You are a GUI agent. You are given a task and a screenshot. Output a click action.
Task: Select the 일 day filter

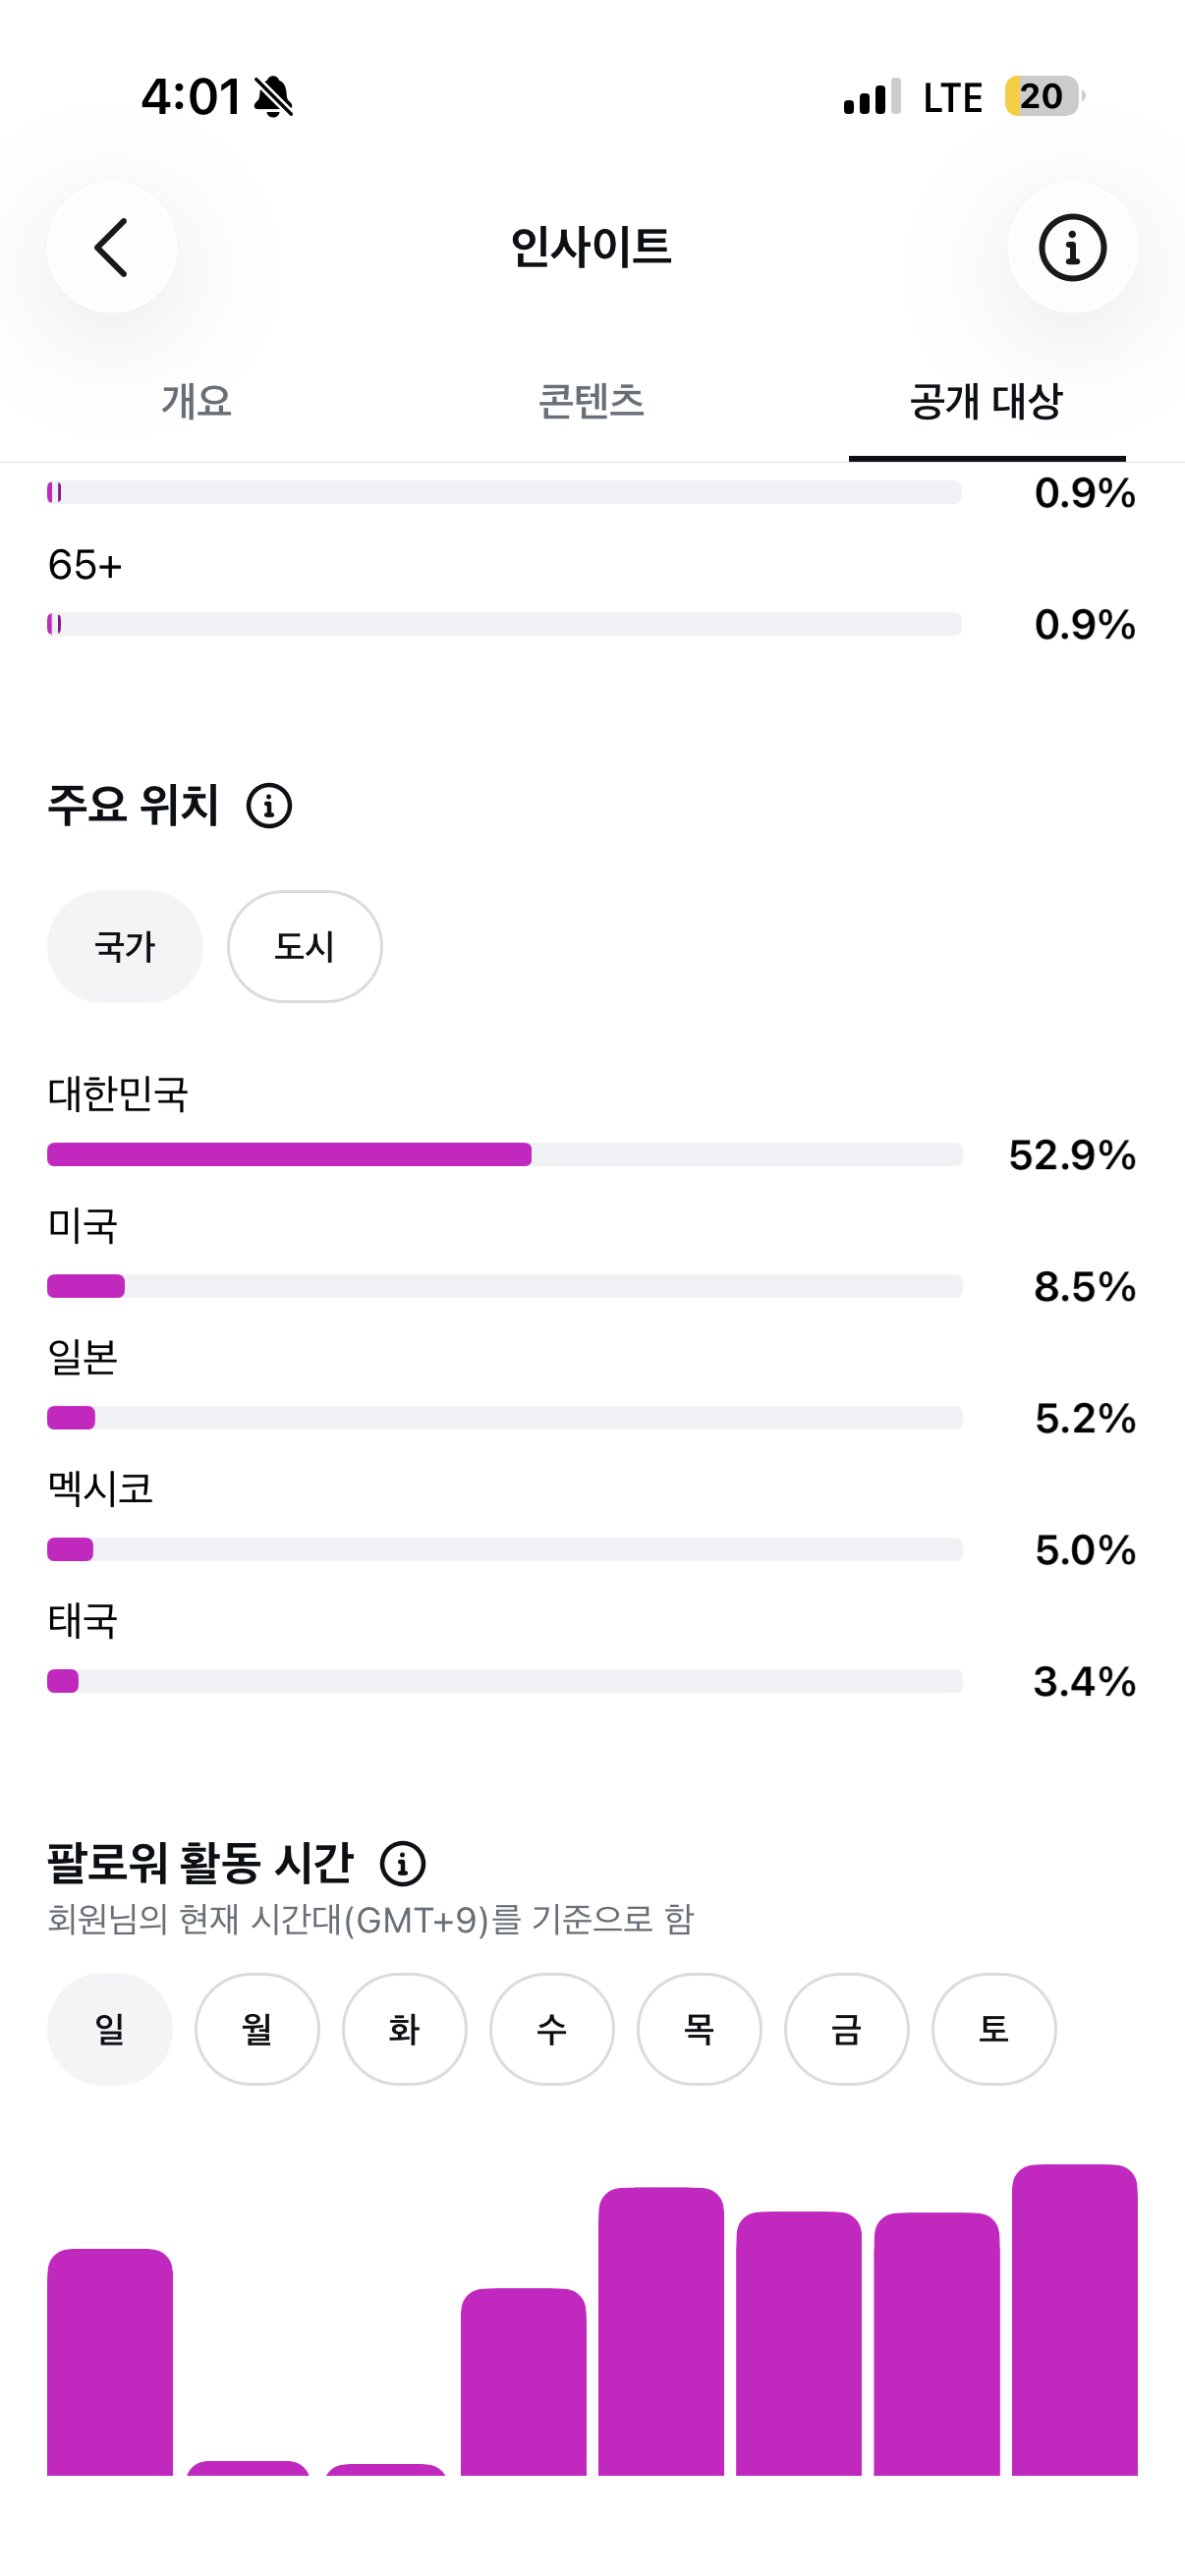pyautogui.click(x=110, y=2028)
